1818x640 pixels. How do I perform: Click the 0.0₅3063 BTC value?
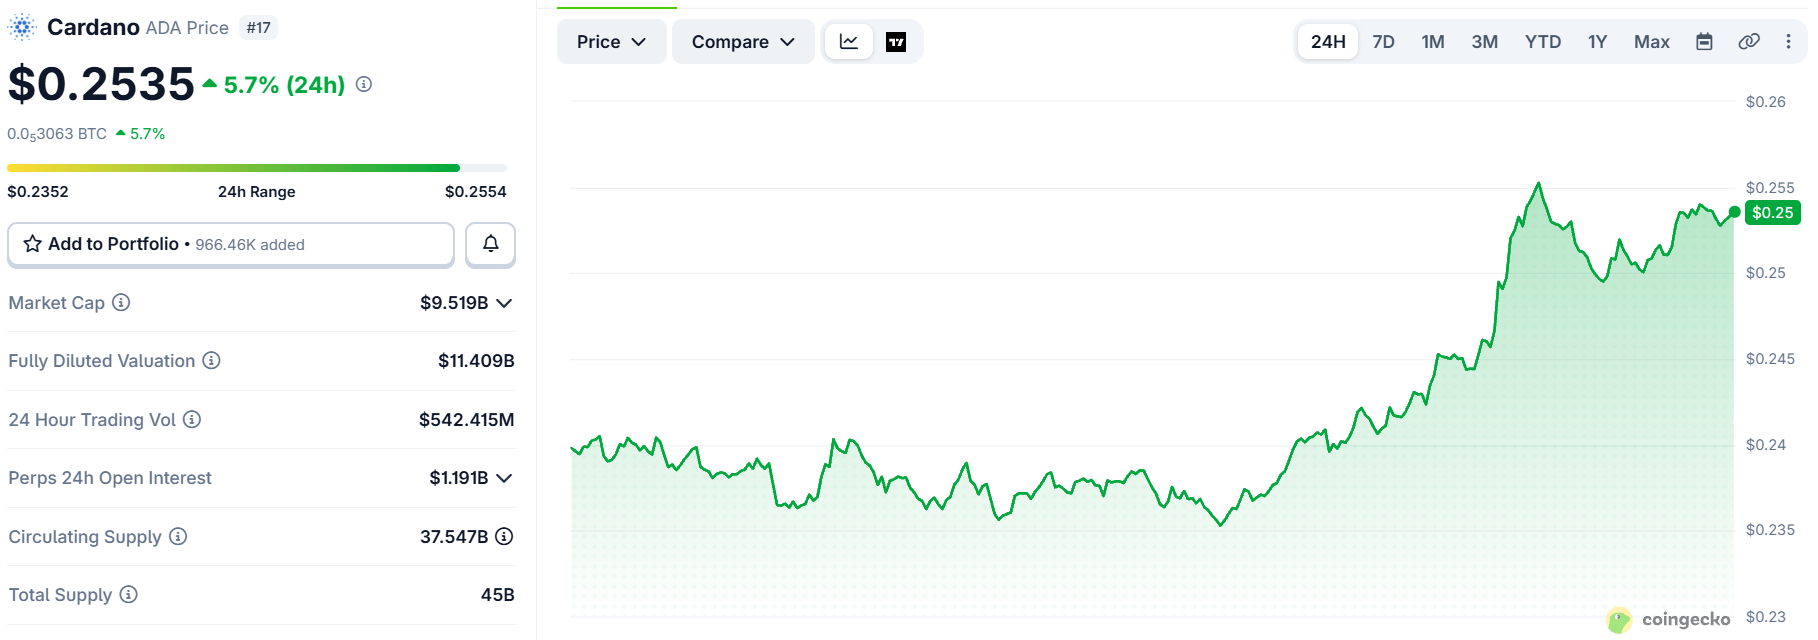57,134
